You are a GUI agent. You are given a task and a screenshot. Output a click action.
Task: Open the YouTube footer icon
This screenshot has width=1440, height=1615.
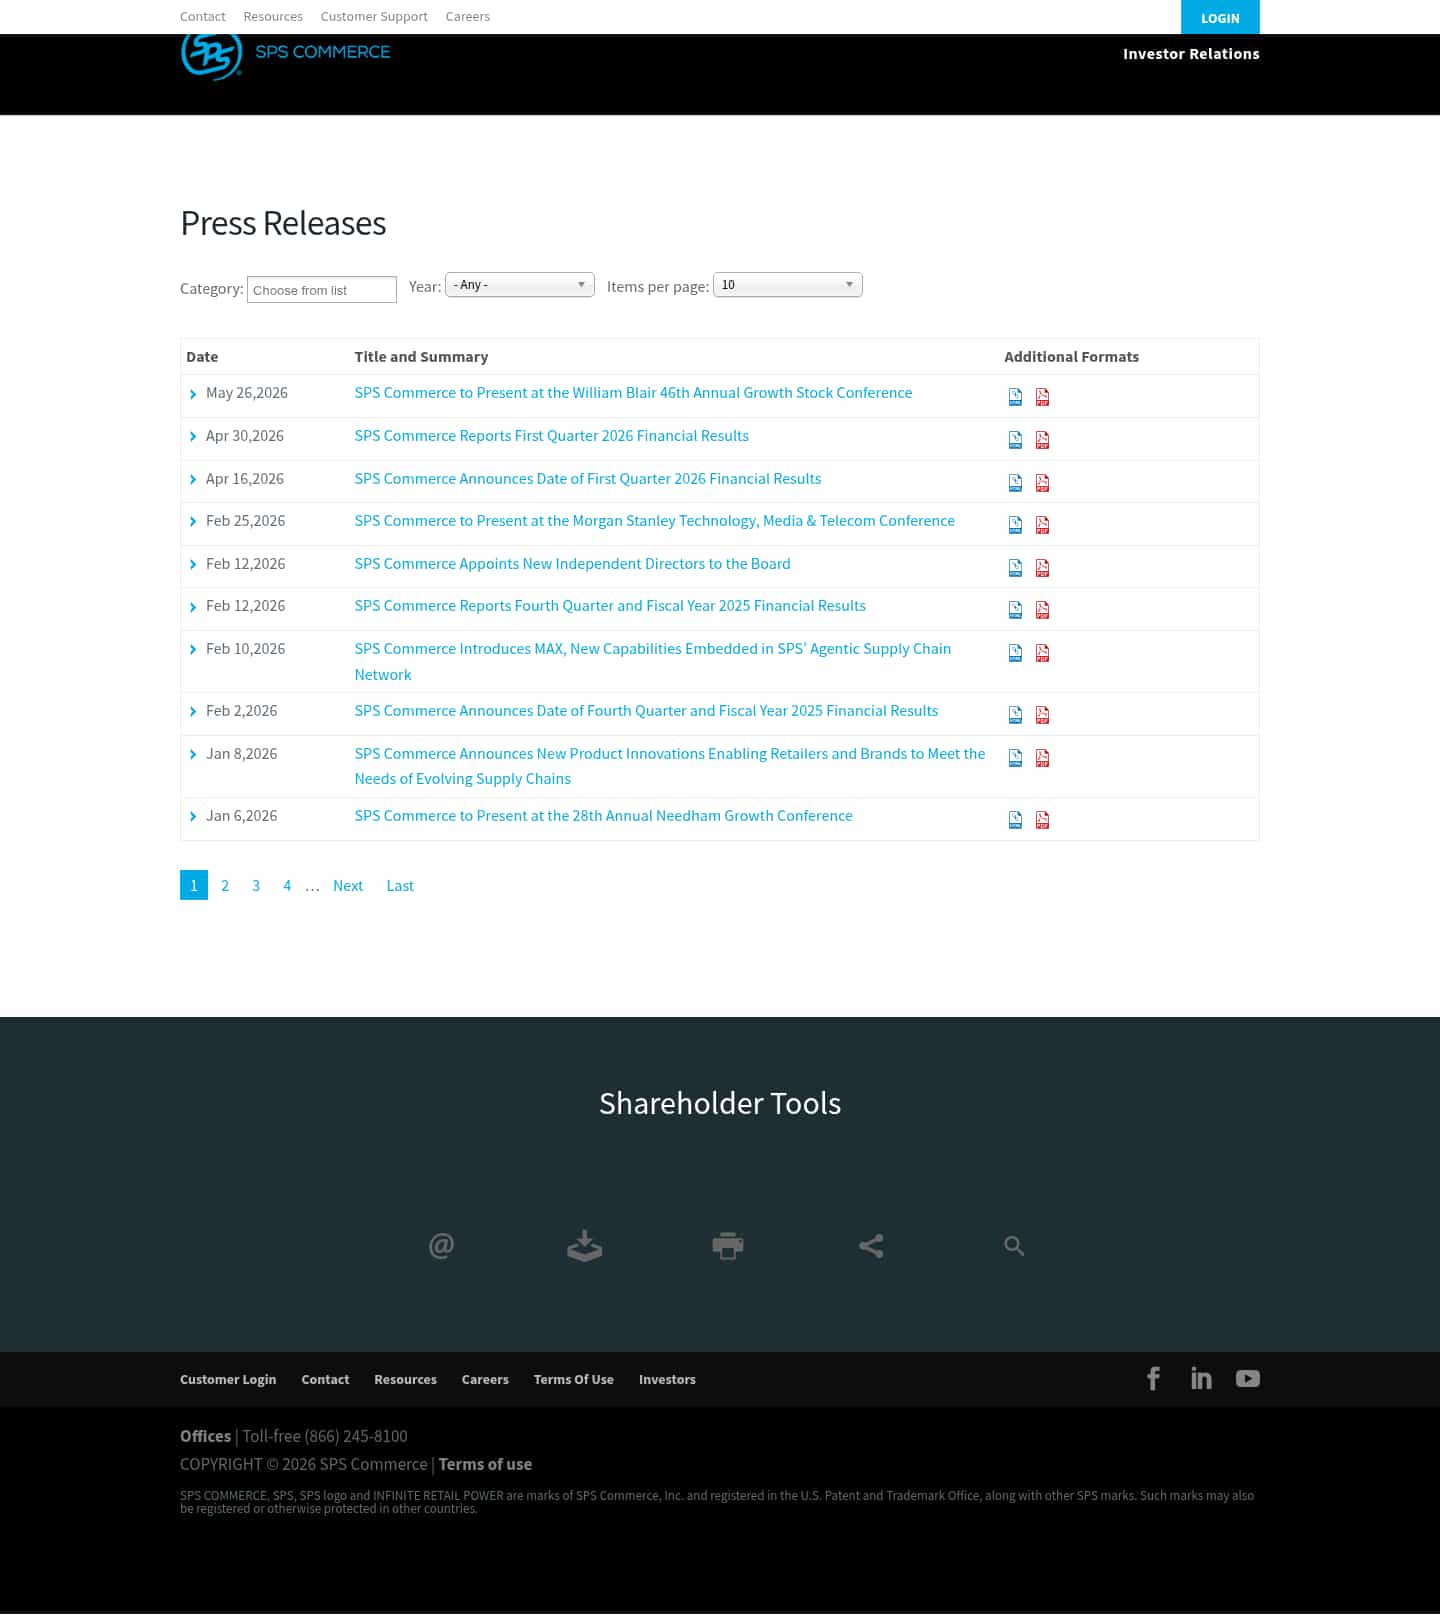pos(1248,1379)
